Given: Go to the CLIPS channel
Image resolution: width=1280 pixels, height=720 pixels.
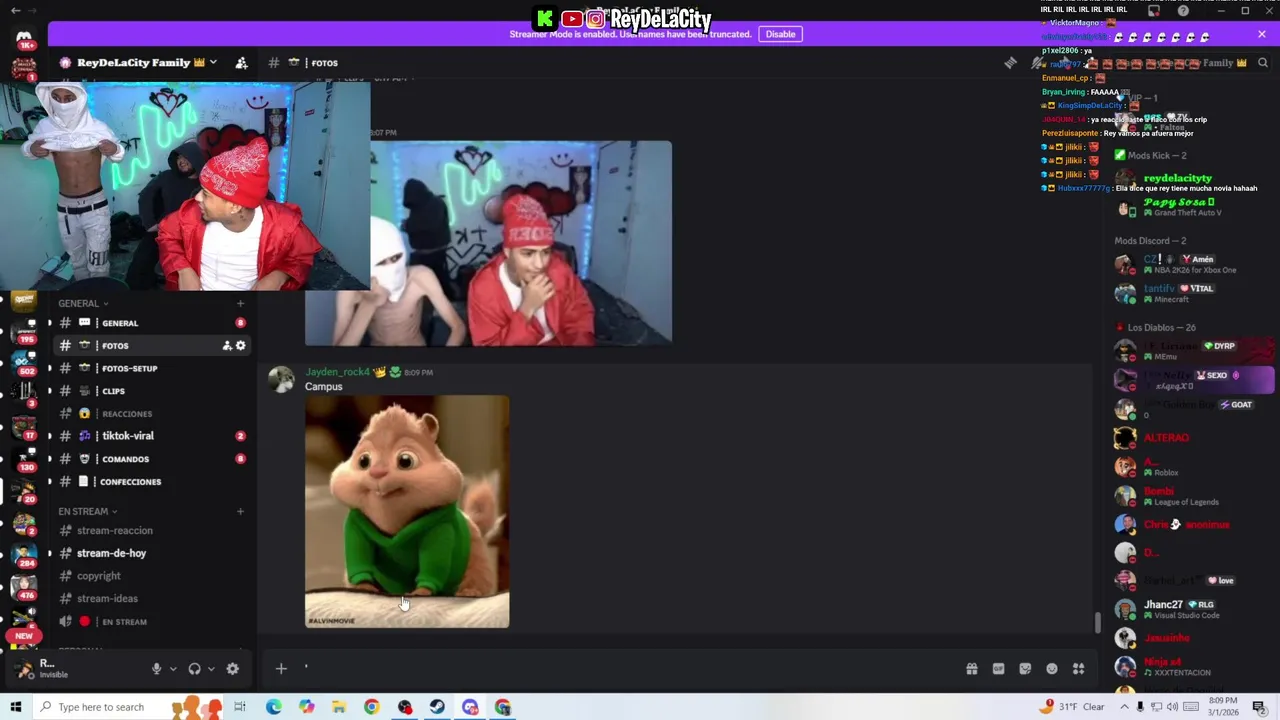Looking at the screenshot, I should (x=150, y=391).
